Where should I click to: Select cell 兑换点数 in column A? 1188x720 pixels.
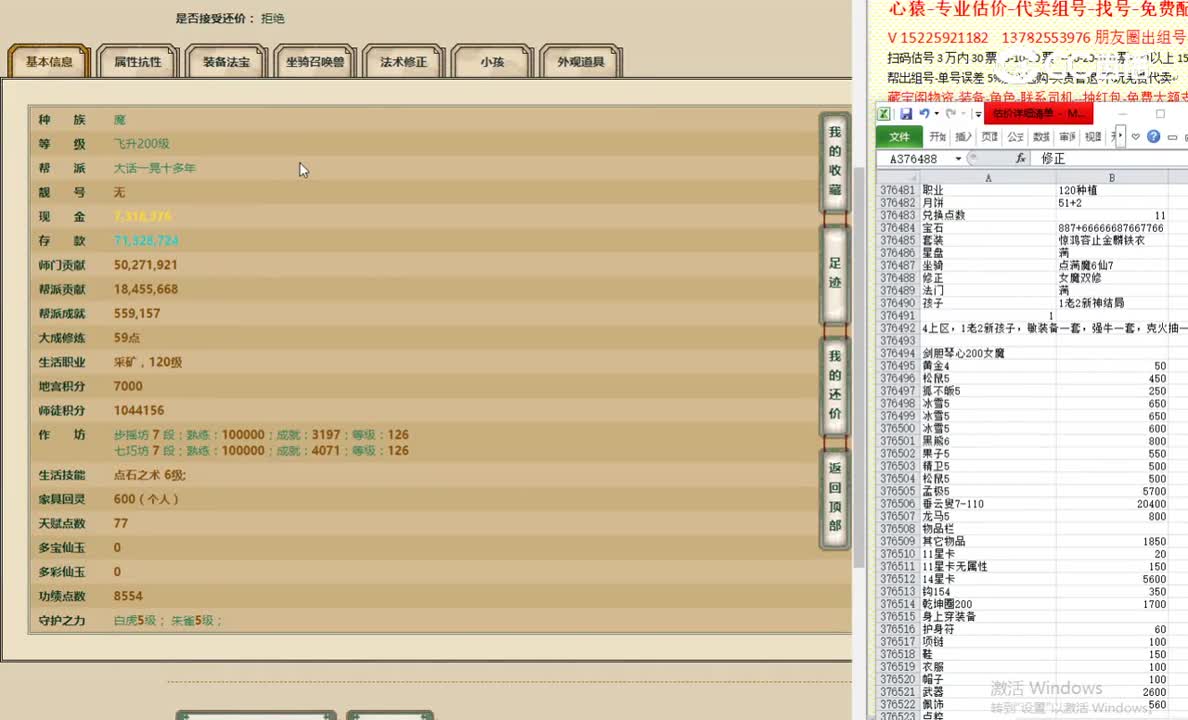(988, 215)
